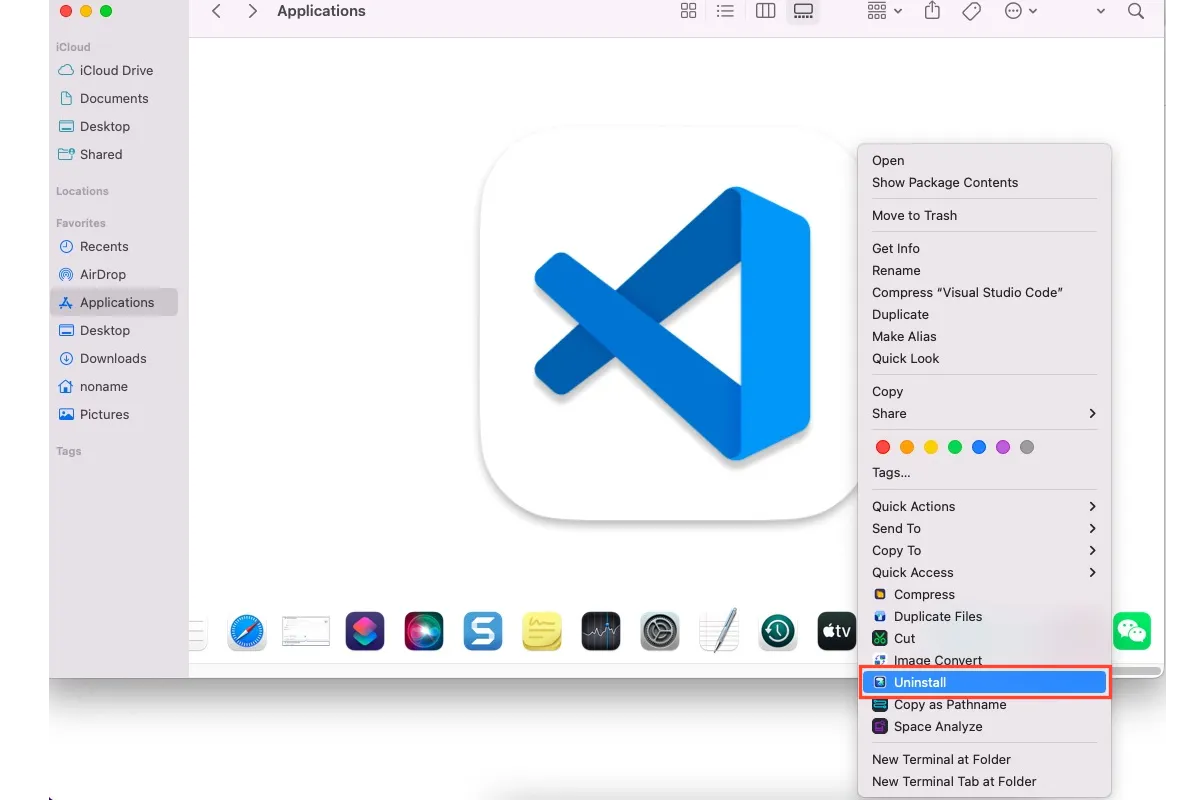
Task: Switch Finder to column view
Action: coord(765,11)
